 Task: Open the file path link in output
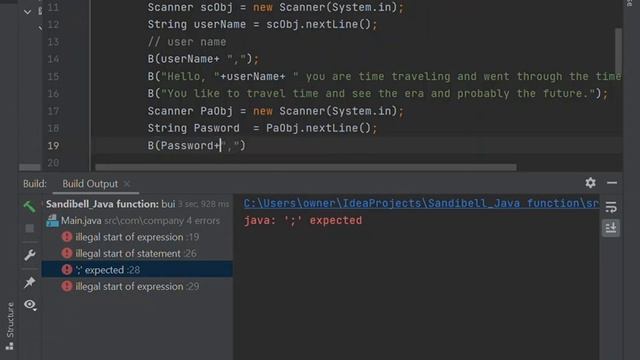click(x=421, y=203)
